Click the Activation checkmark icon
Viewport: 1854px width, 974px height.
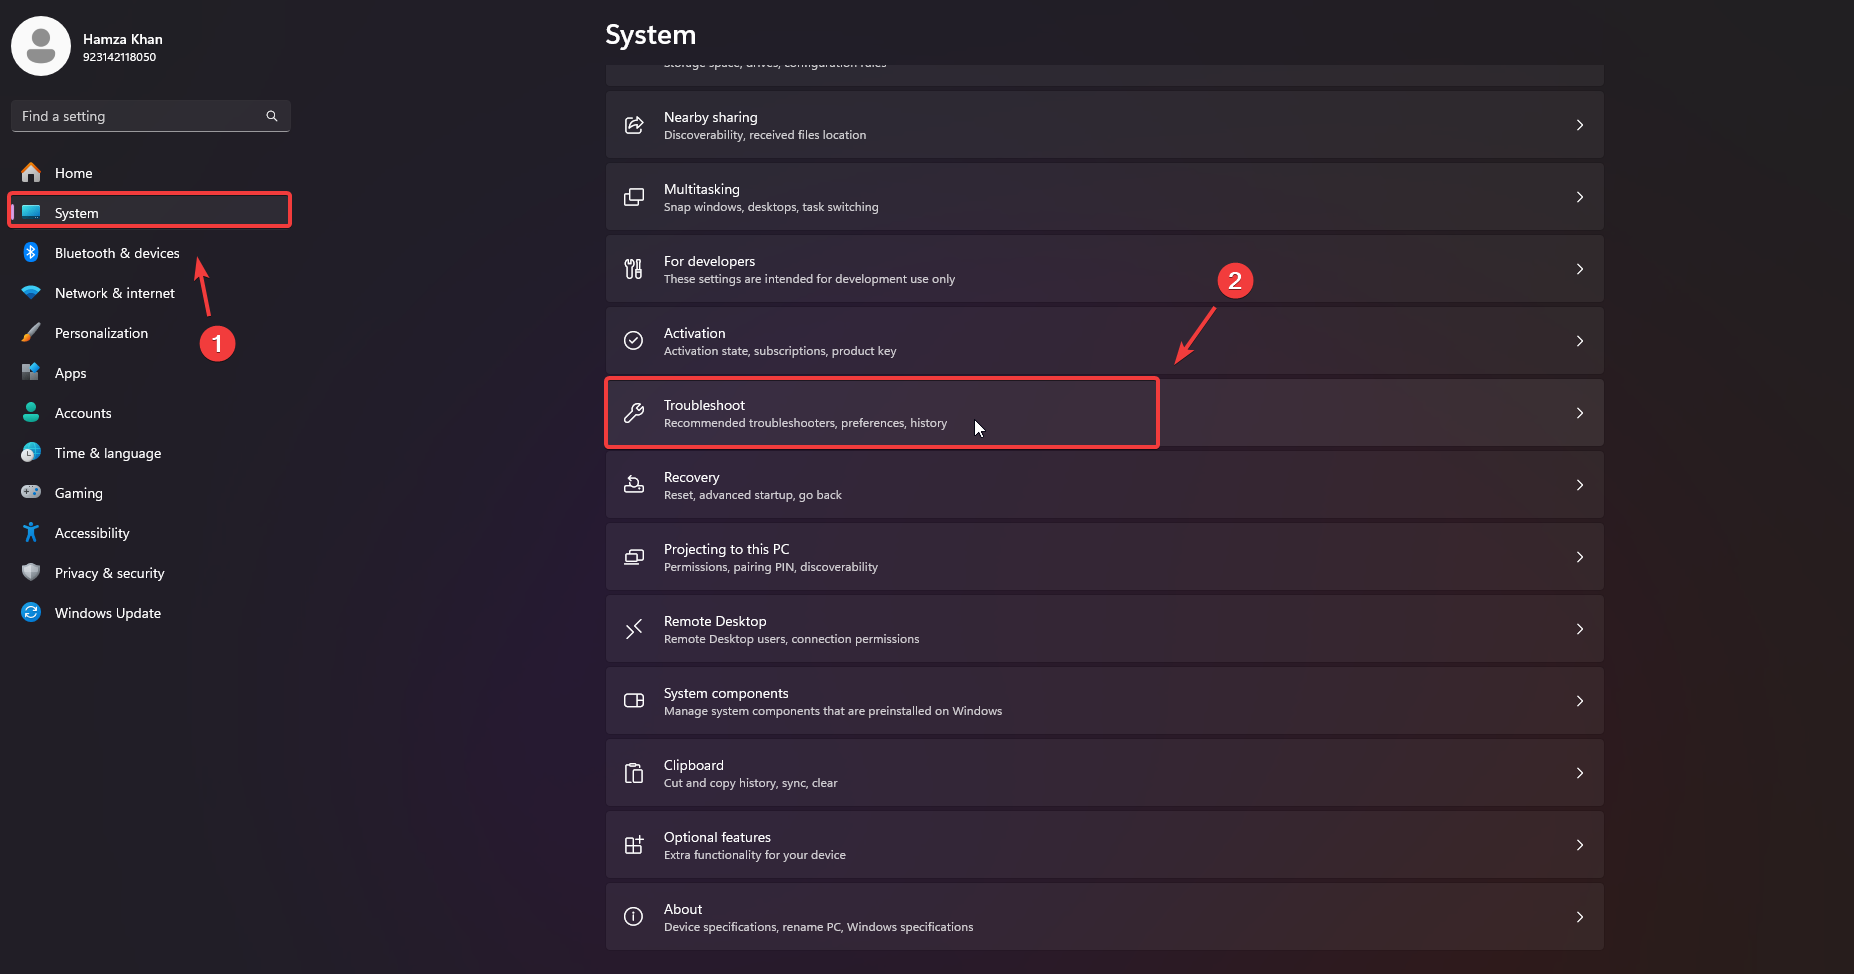click(634, 341)
